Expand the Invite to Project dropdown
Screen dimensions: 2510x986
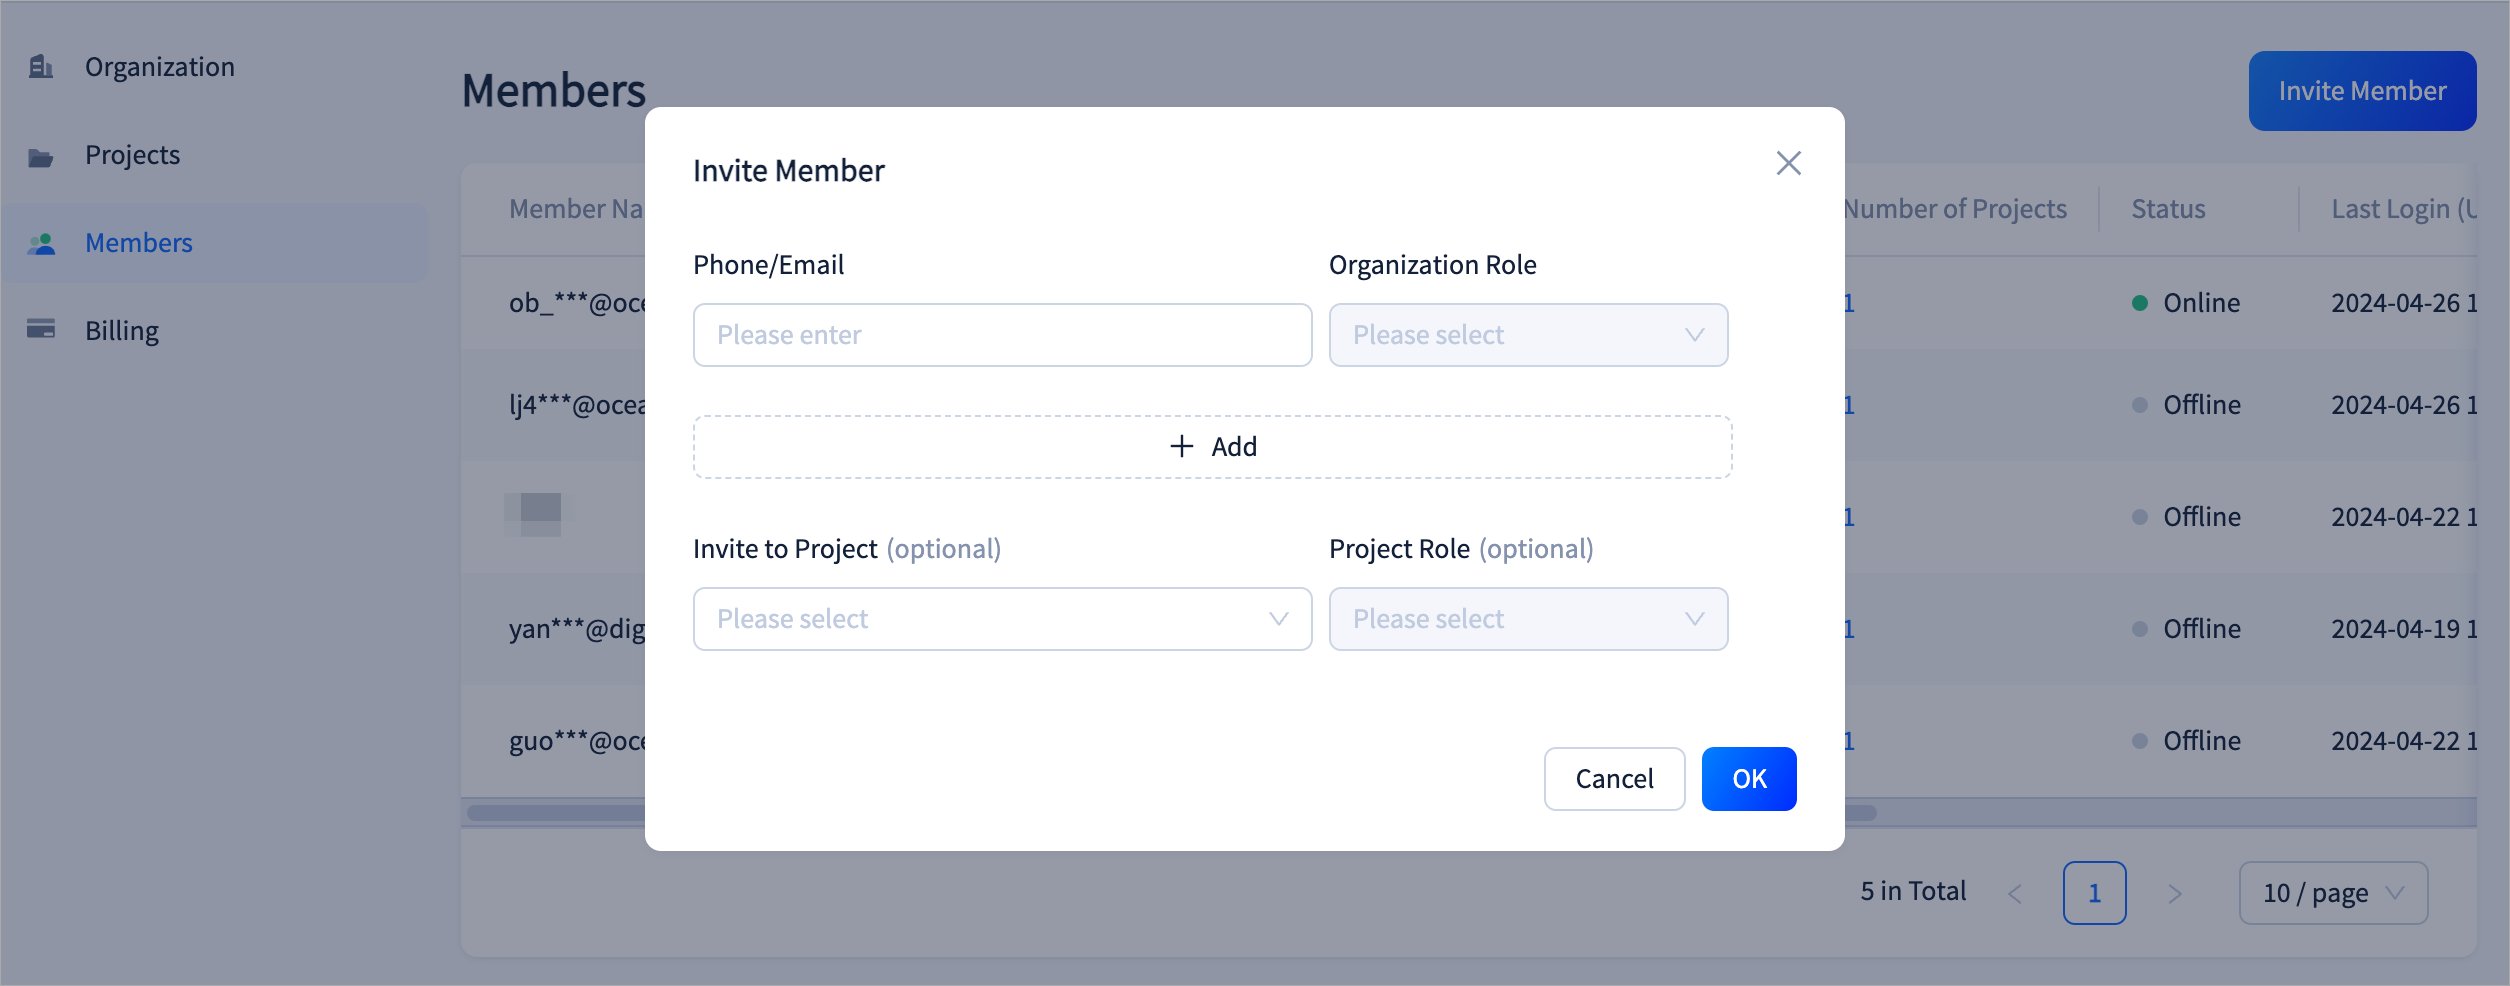(1002, 619)
